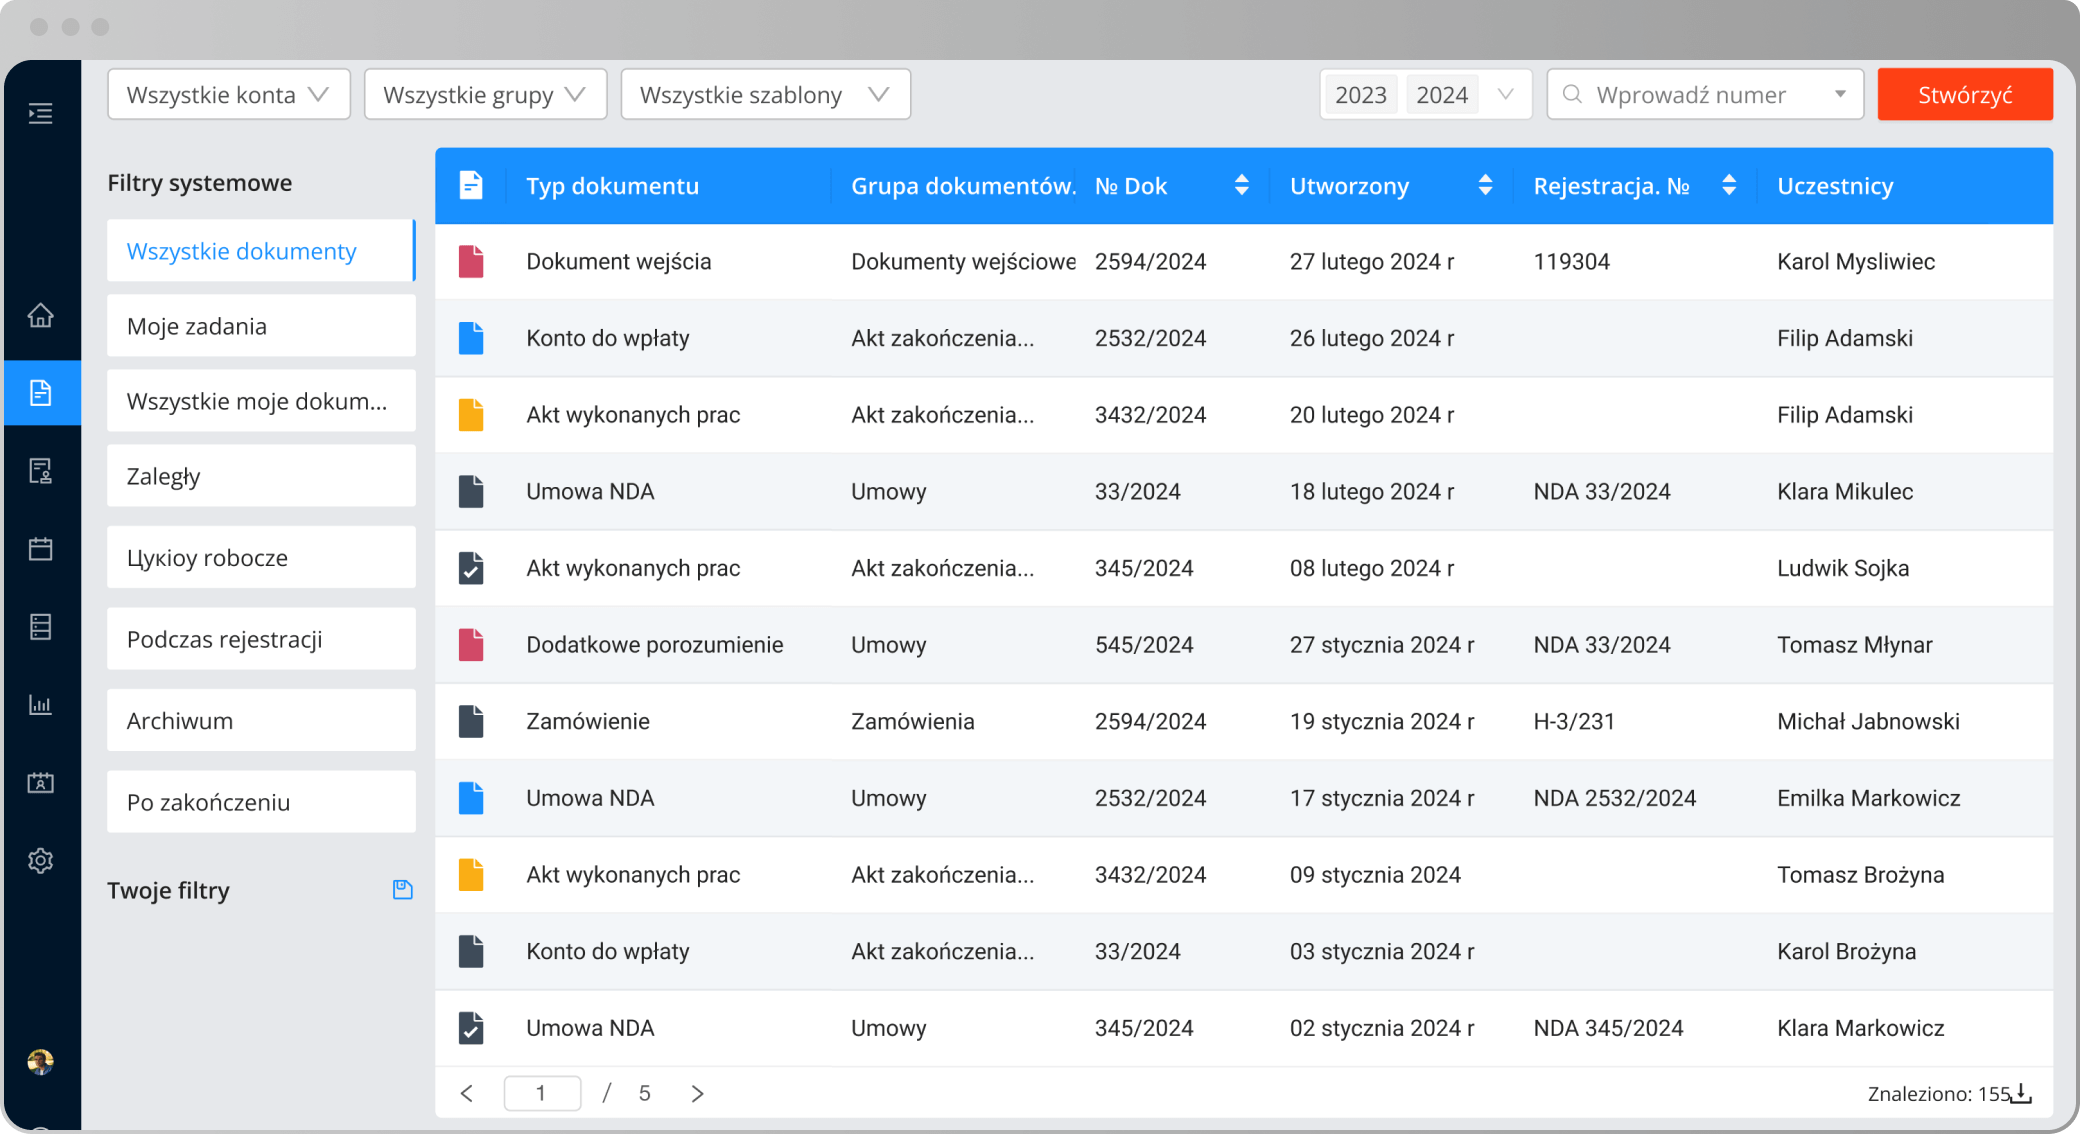
Task: Open search field dropdown arrow
Action: click(1840, 94)
